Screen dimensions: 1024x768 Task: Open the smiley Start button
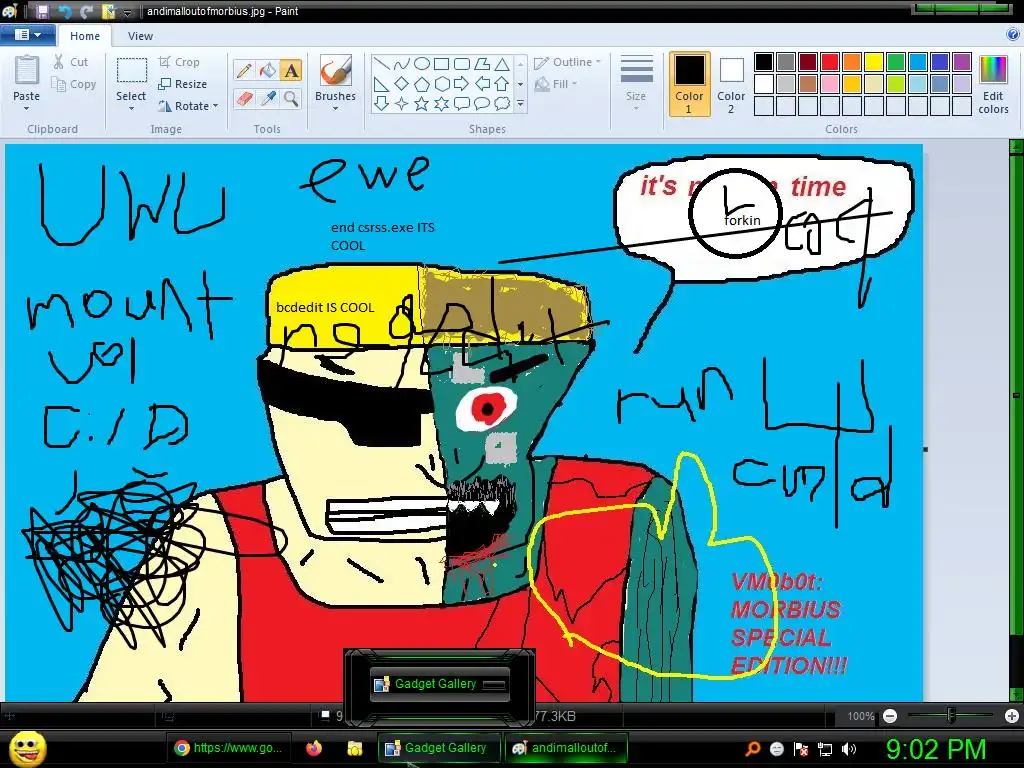(x=27, y=749)
